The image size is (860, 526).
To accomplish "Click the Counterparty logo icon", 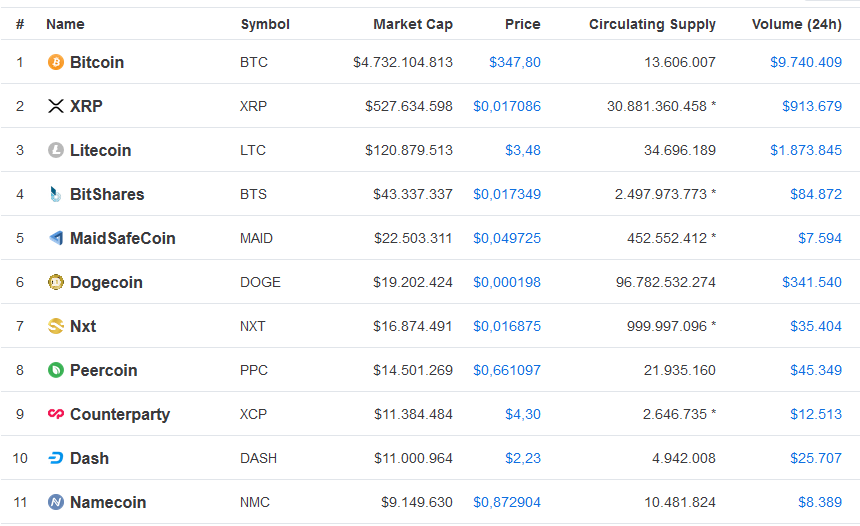I will [x=55, y=414].
